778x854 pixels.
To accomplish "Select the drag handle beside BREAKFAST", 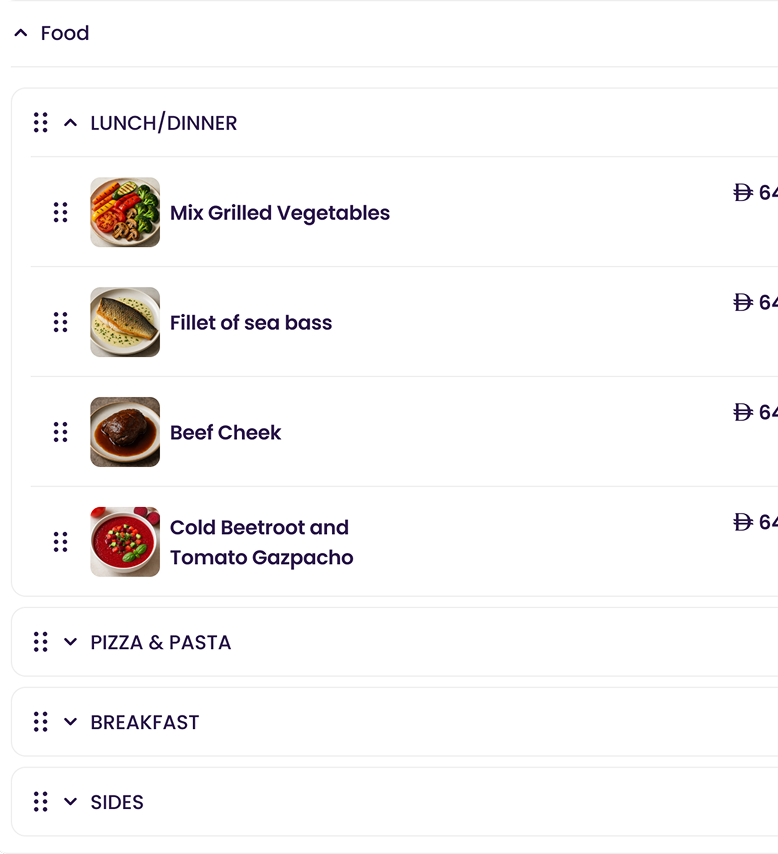I will coord(41,722).
